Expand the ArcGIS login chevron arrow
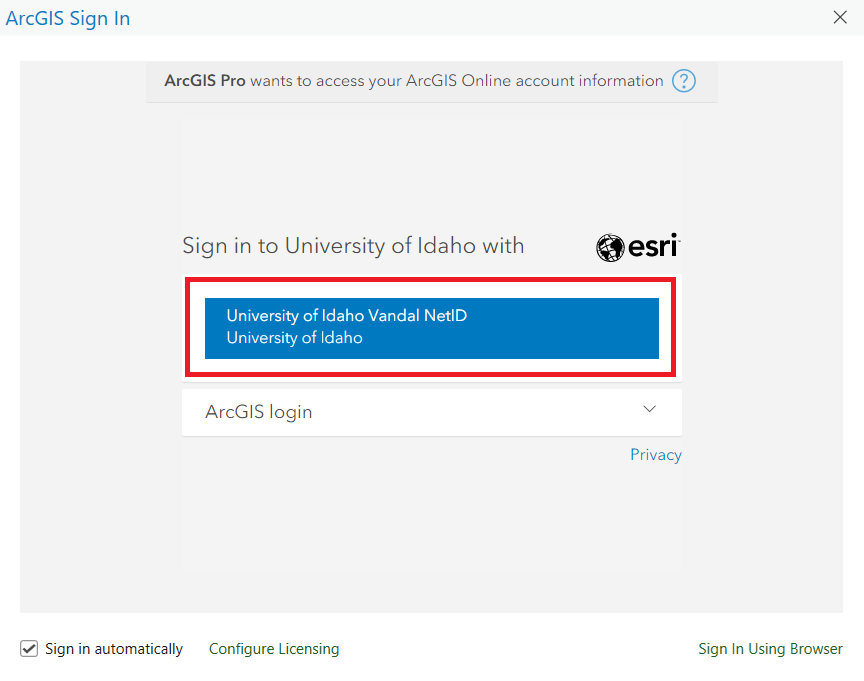 [x=650, y=409]
